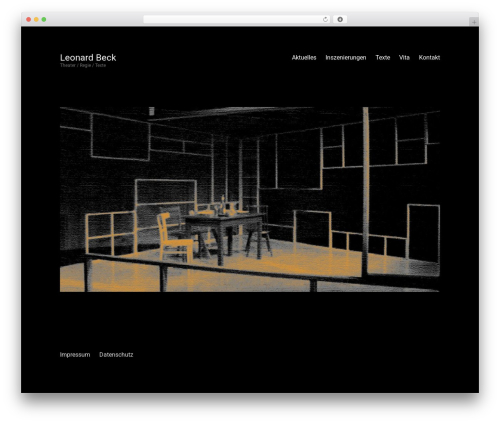
Task: Click the download icon beside the address bar
Action: tap(340, 20)
